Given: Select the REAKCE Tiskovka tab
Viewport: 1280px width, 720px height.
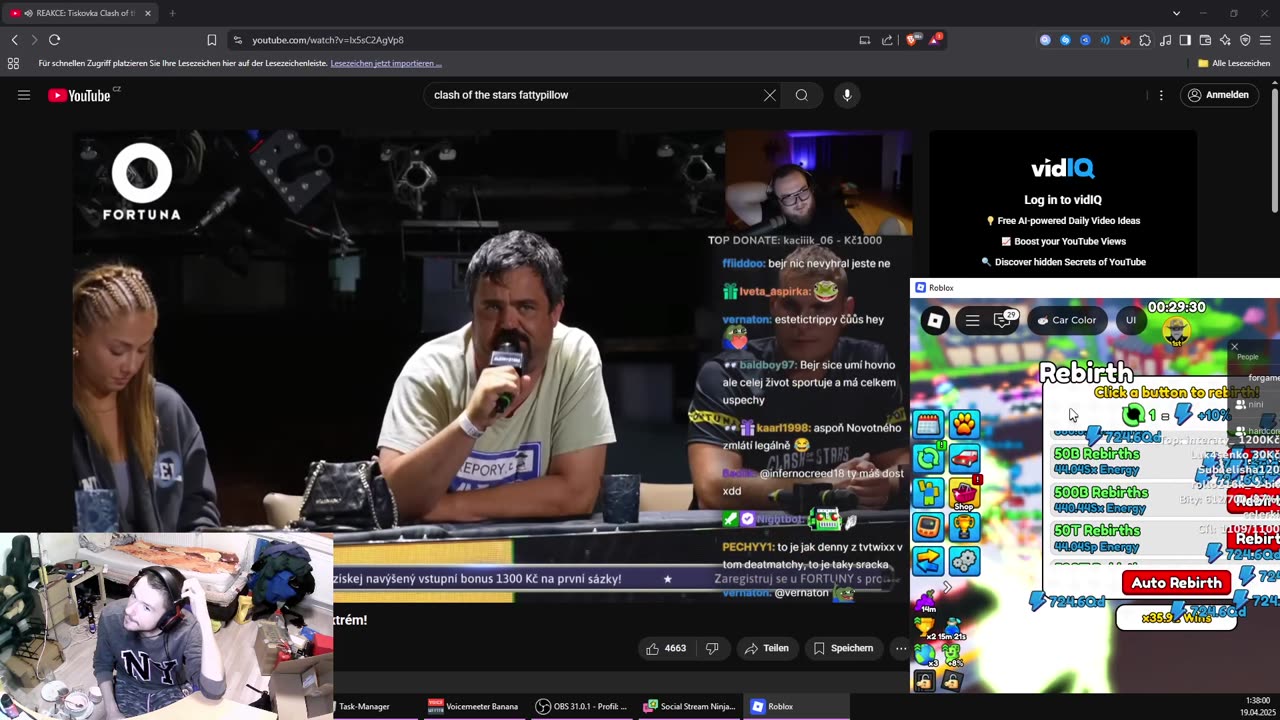Looking at the screenshot, I should 79,13.
